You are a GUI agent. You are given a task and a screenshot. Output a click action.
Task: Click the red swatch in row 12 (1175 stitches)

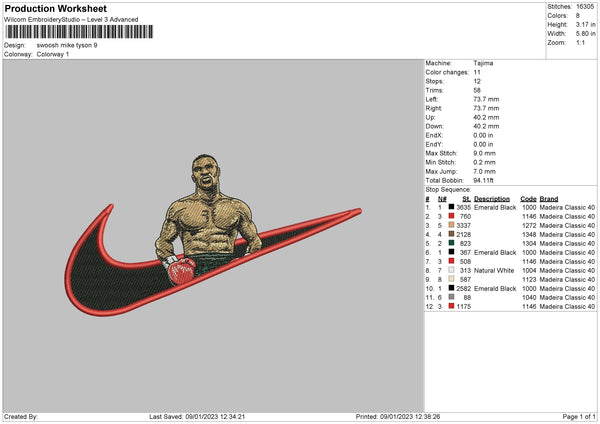452,306
